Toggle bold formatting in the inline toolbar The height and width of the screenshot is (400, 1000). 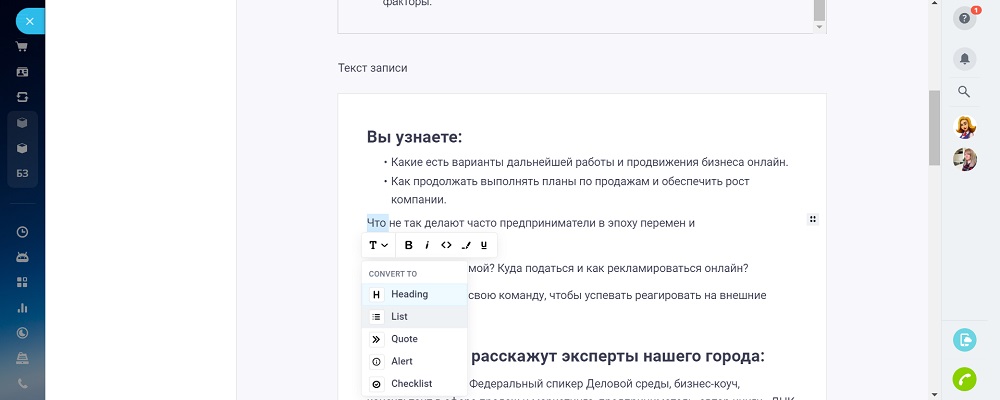(x=408, y=245)
